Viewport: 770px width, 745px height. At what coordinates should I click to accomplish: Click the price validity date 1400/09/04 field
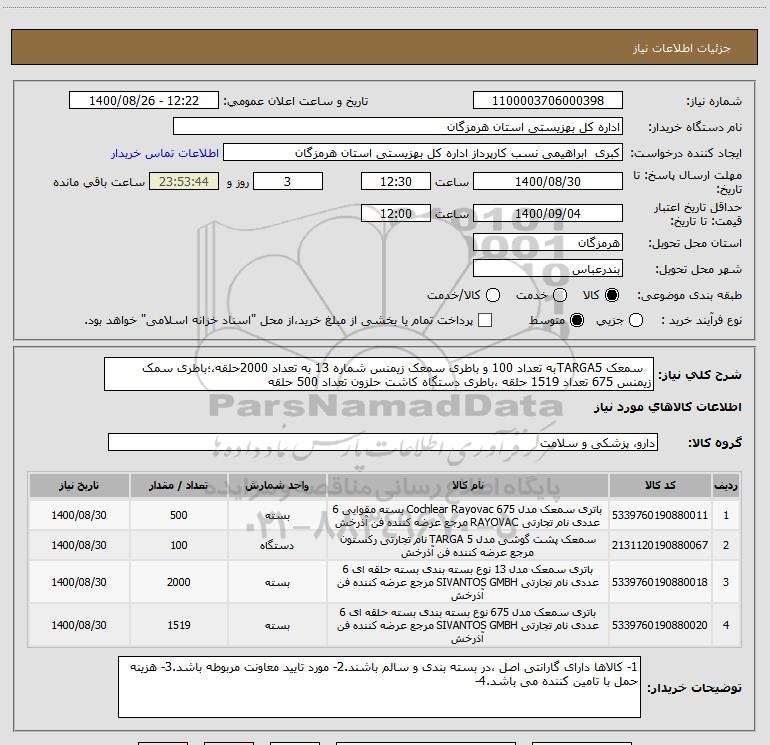(548, 213)
